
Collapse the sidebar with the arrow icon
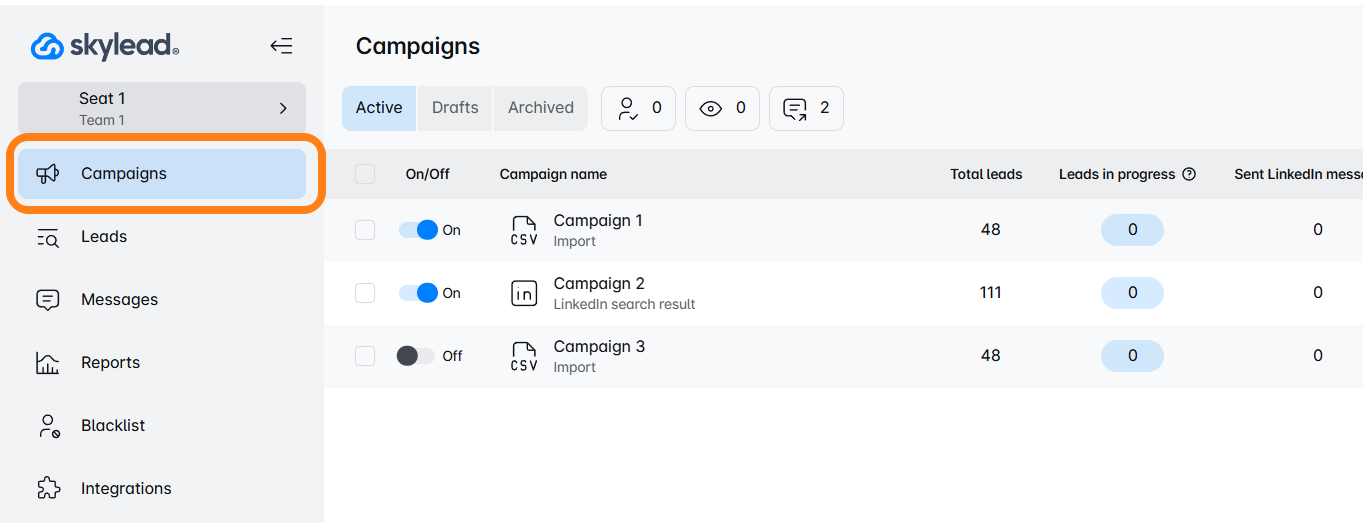[x=281, y=46]
